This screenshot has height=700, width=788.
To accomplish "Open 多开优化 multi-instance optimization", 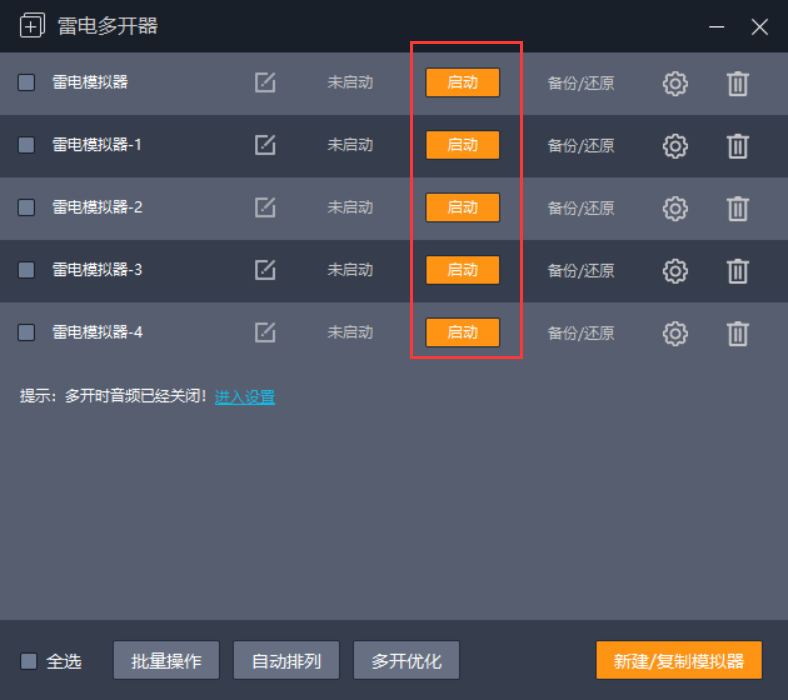I will [x=407, y=660].
